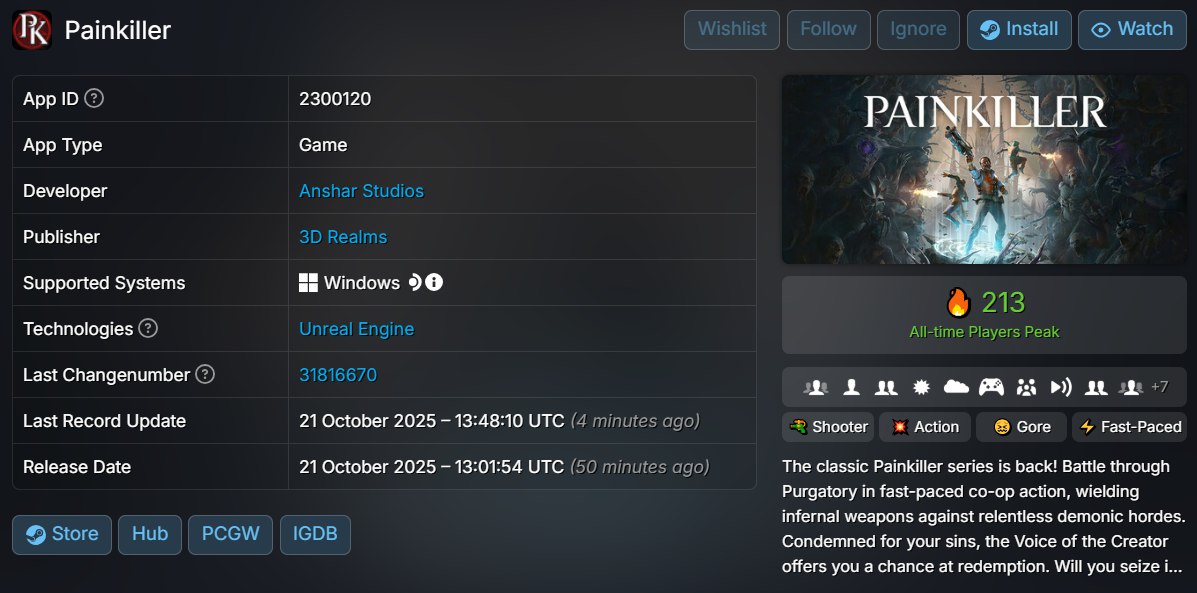Toggle Follow for Painkiller

click(828, 29)
